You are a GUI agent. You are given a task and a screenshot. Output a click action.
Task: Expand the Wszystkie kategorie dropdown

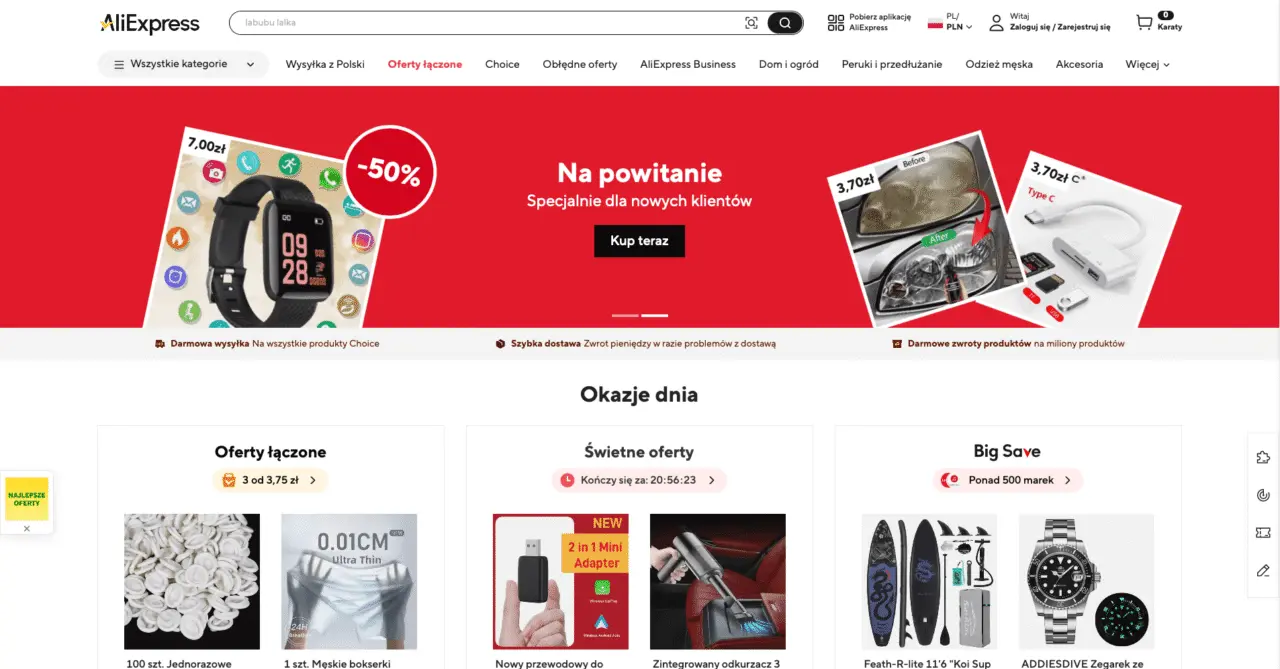tap(183, 64)
